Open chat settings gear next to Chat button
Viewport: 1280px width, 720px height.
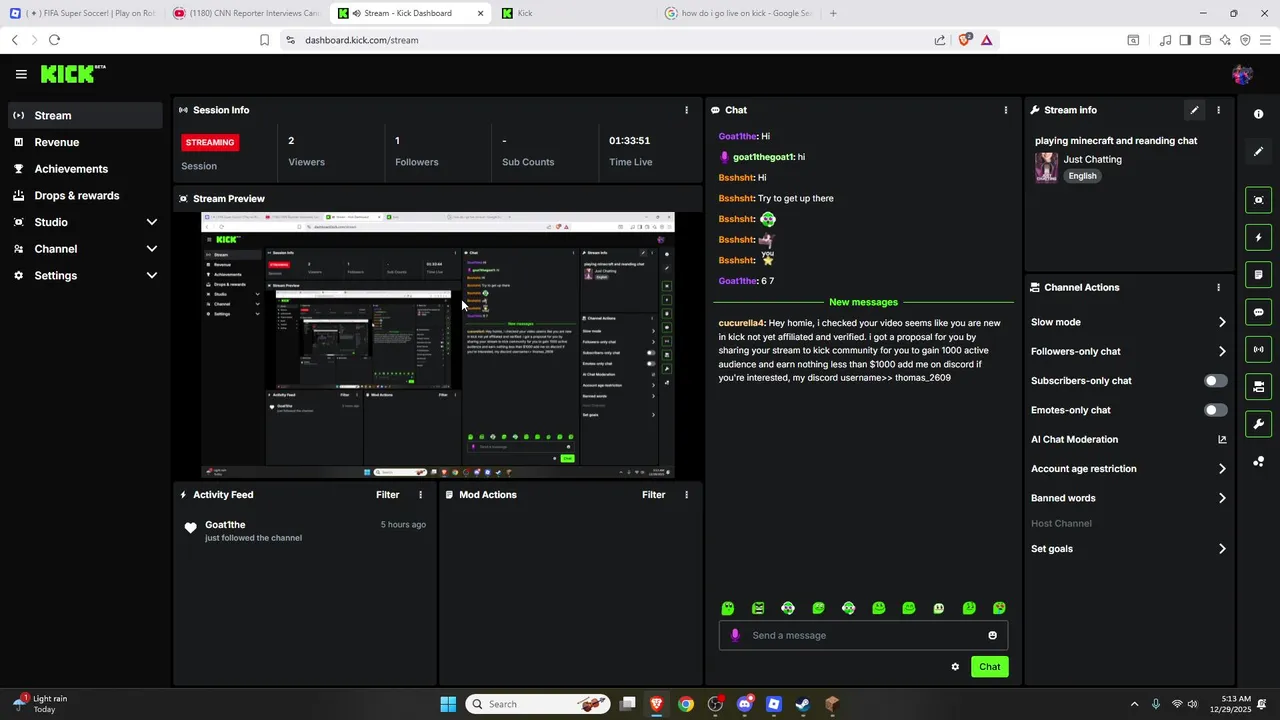tap(955, 667)
